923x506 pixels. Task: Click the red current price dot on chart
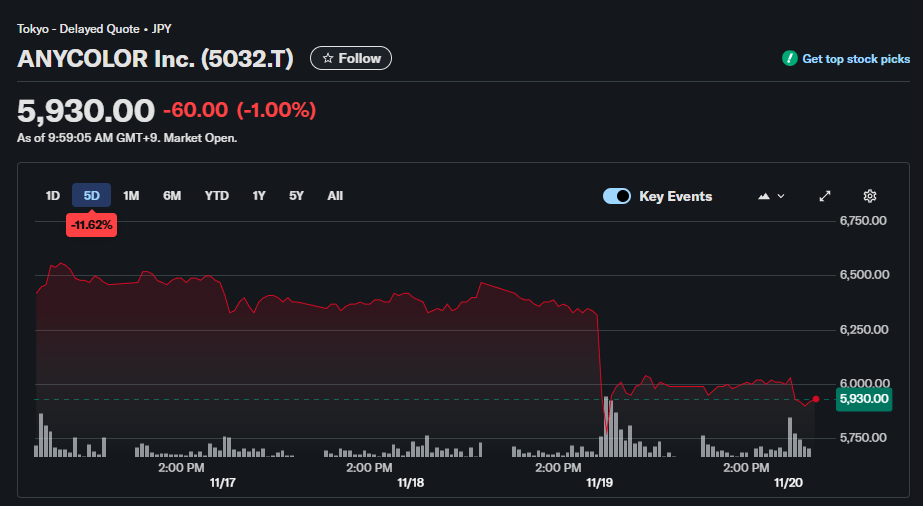coord(816,399)
